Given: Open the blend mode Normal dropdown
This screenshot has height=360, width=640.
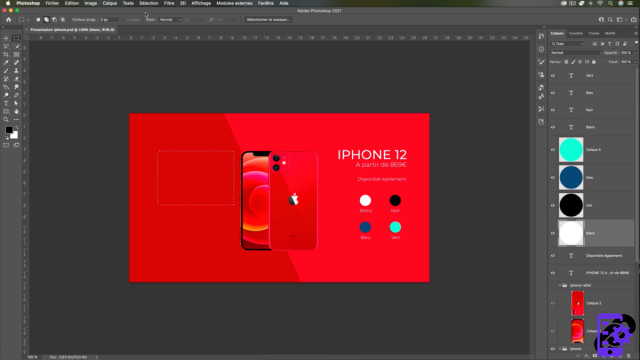Looking at the screenshot, I should click(x=576, y=53).
